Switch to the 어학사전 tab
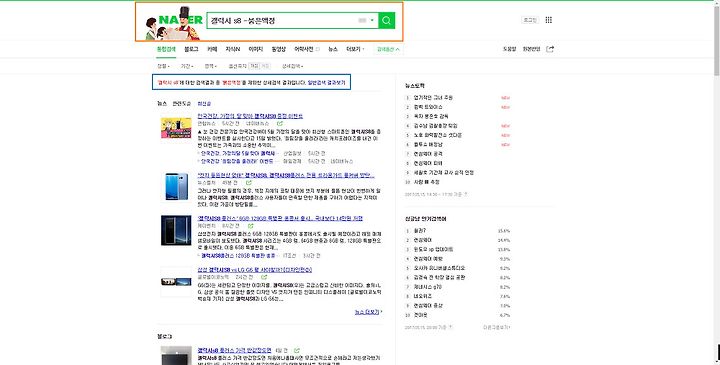 (x=304, y=49)
